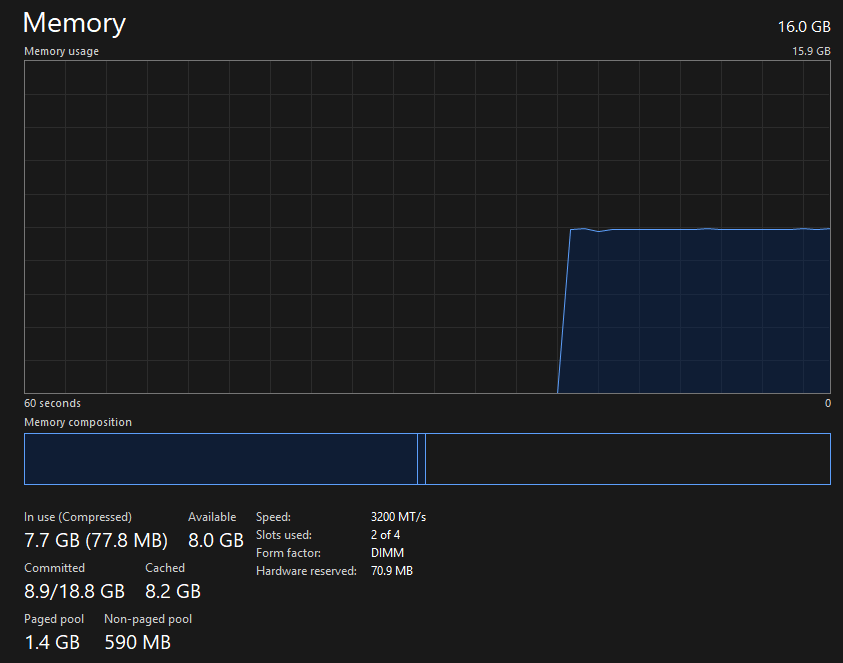Select the 590 MB non-paged pool value

138,642
